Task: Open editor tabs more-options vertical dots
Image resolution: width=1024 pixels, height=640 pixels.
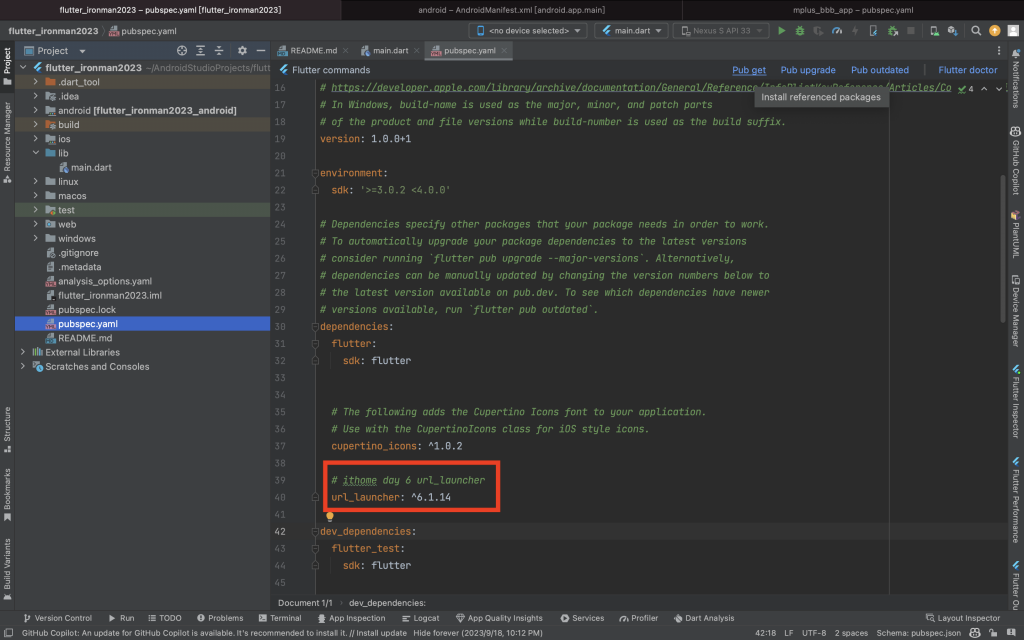Action: (x=999, y=50)
